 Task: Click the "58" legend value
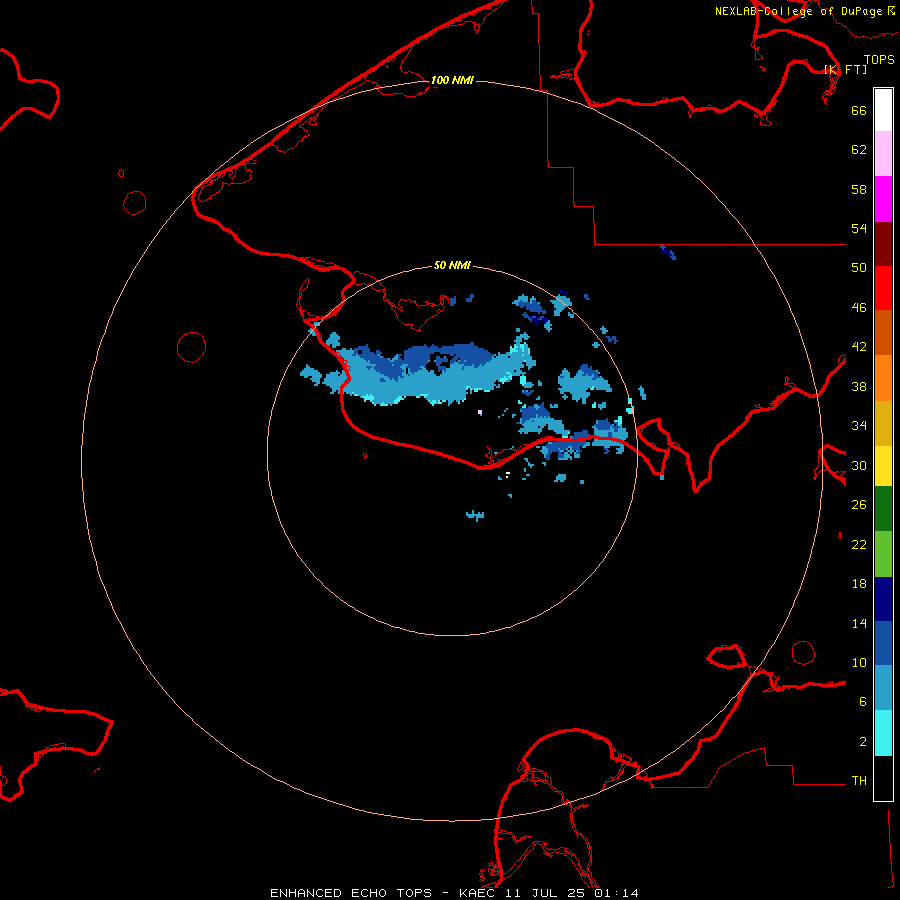point(859,189)
